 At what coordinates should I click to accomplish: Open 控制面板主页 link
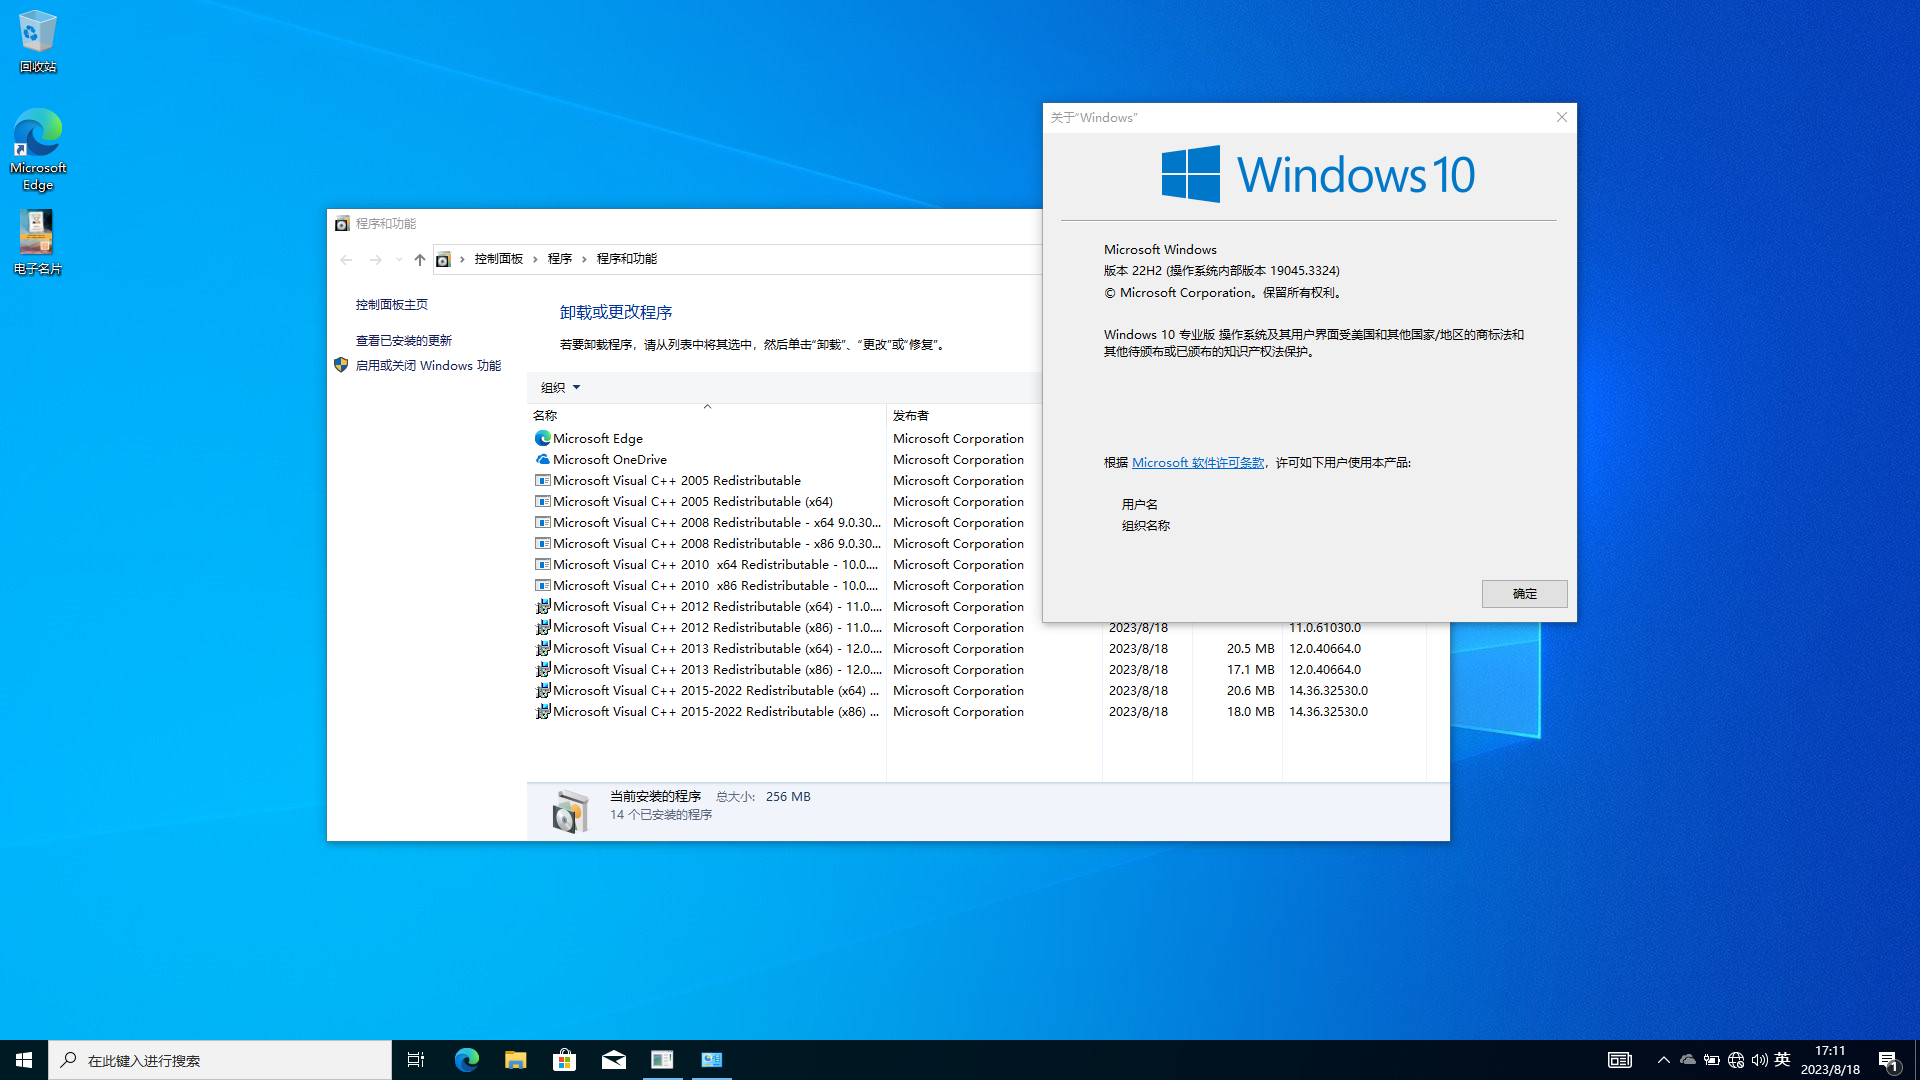click(392, 305)
